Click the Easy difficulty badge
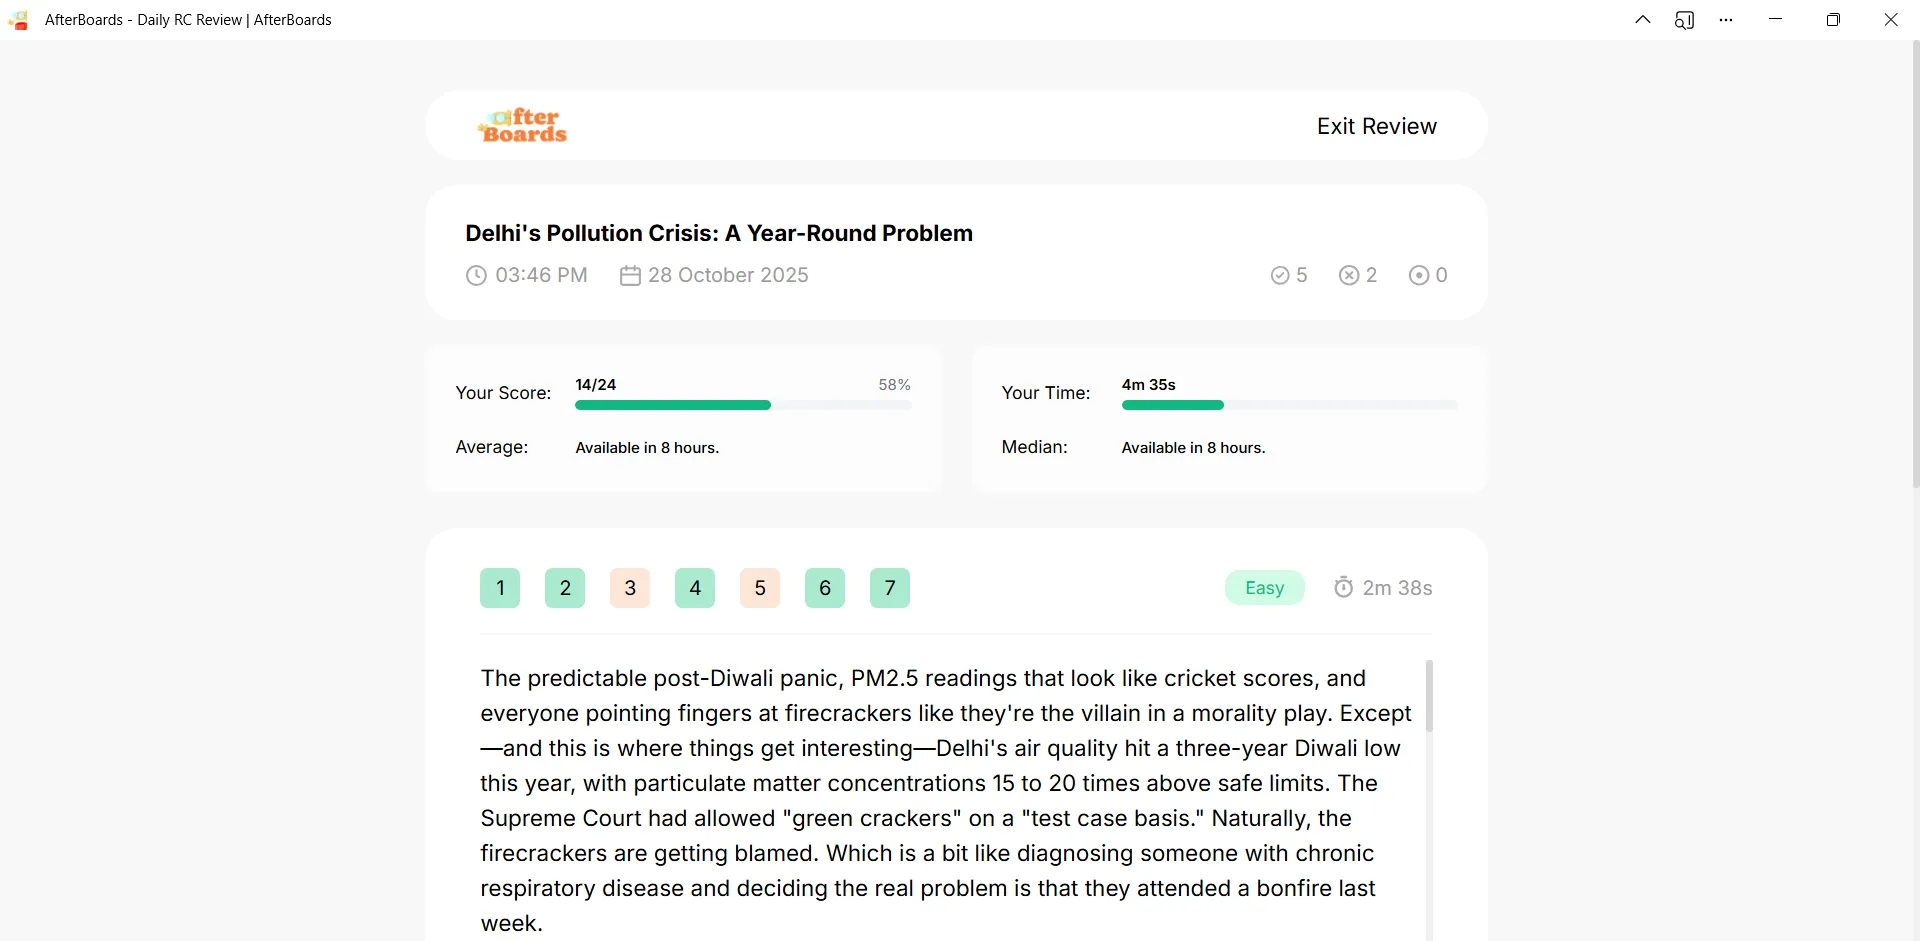 1265,588
